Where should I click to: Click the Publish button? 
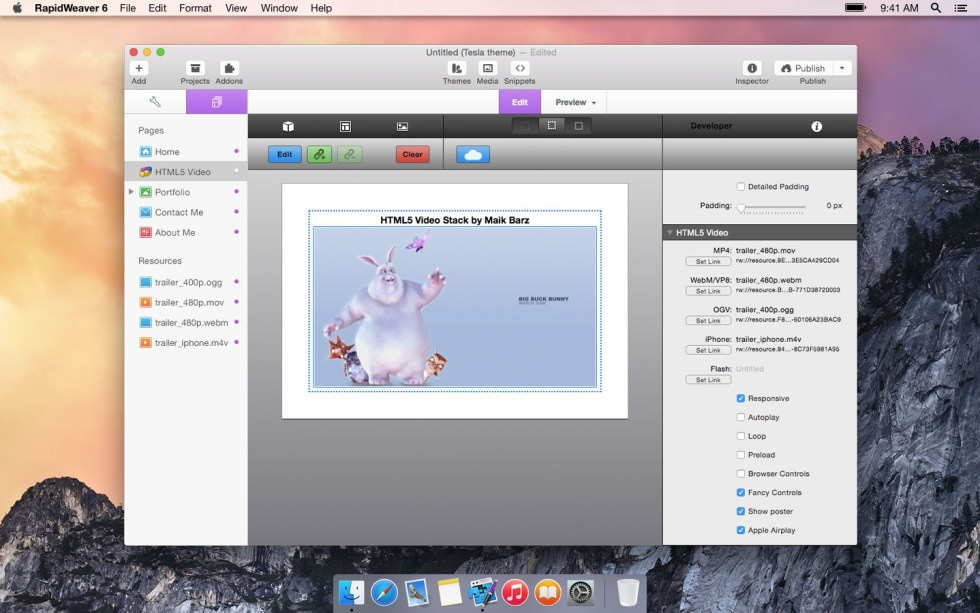click(804, 68)
